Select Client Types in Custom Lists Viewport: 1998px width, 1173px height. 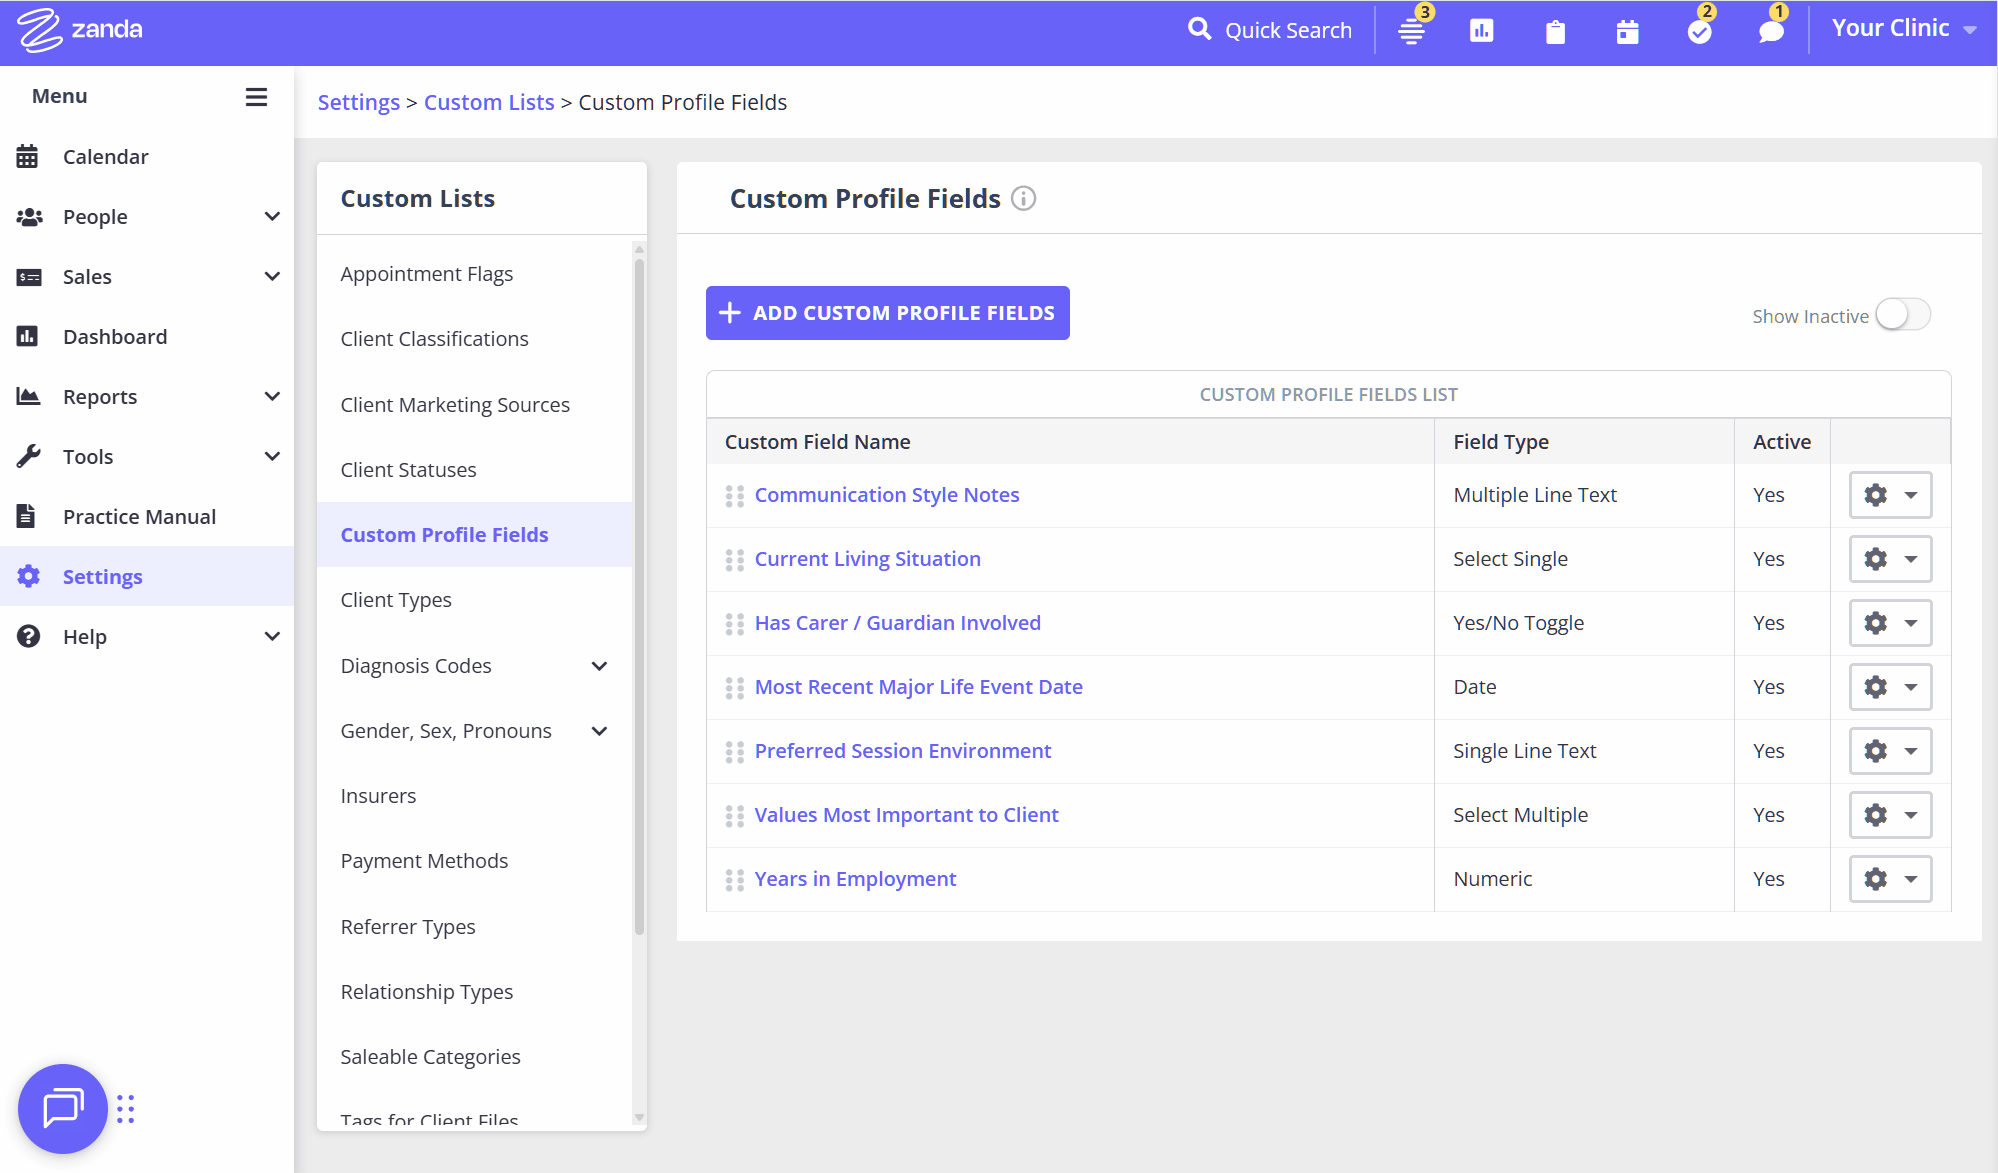(x=396, y=599)
